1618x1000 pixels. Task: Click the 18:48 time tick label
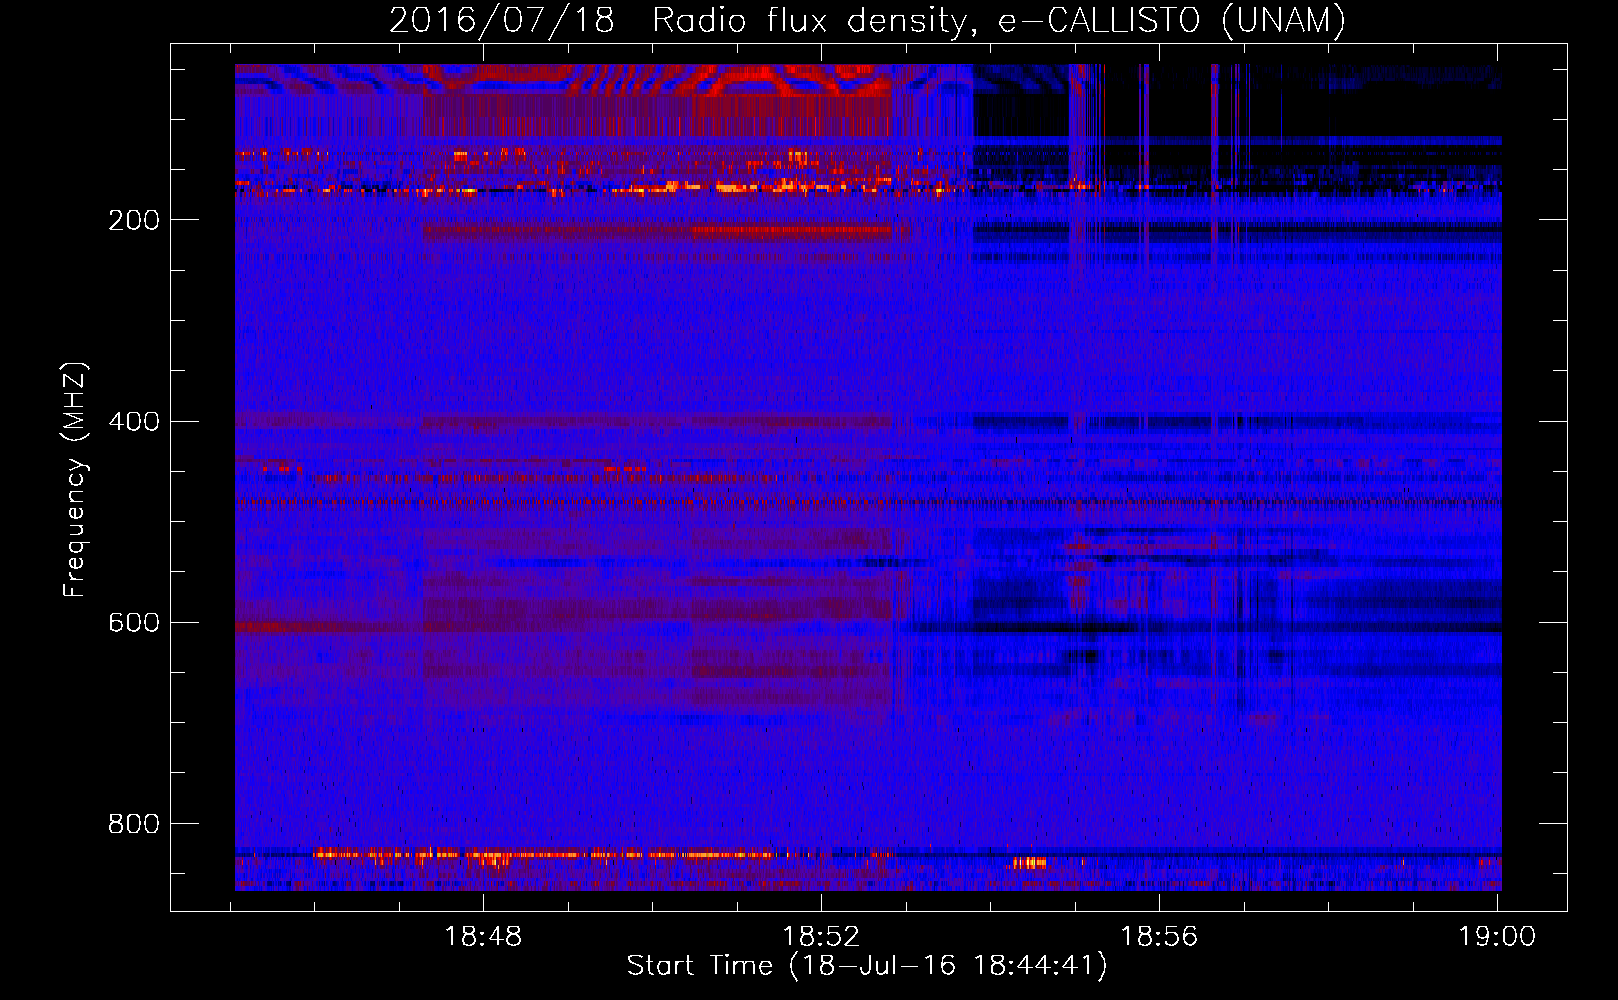pyautogui.click(x=483, y=936)
